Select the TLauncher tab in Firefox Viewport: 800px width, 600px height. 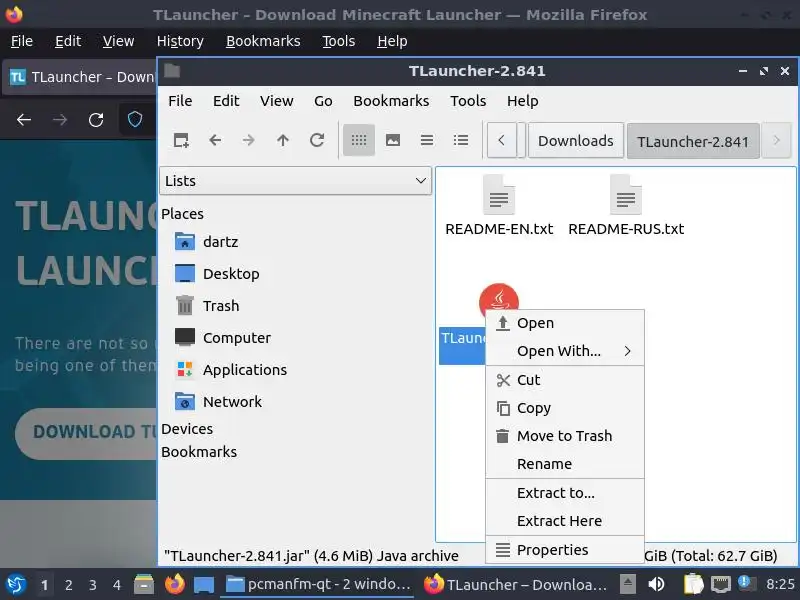point(82,77)
